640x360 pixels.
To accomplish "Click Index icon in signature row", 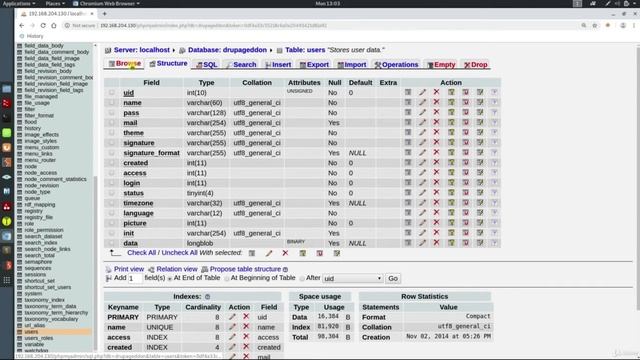I will tap(480, 142).
